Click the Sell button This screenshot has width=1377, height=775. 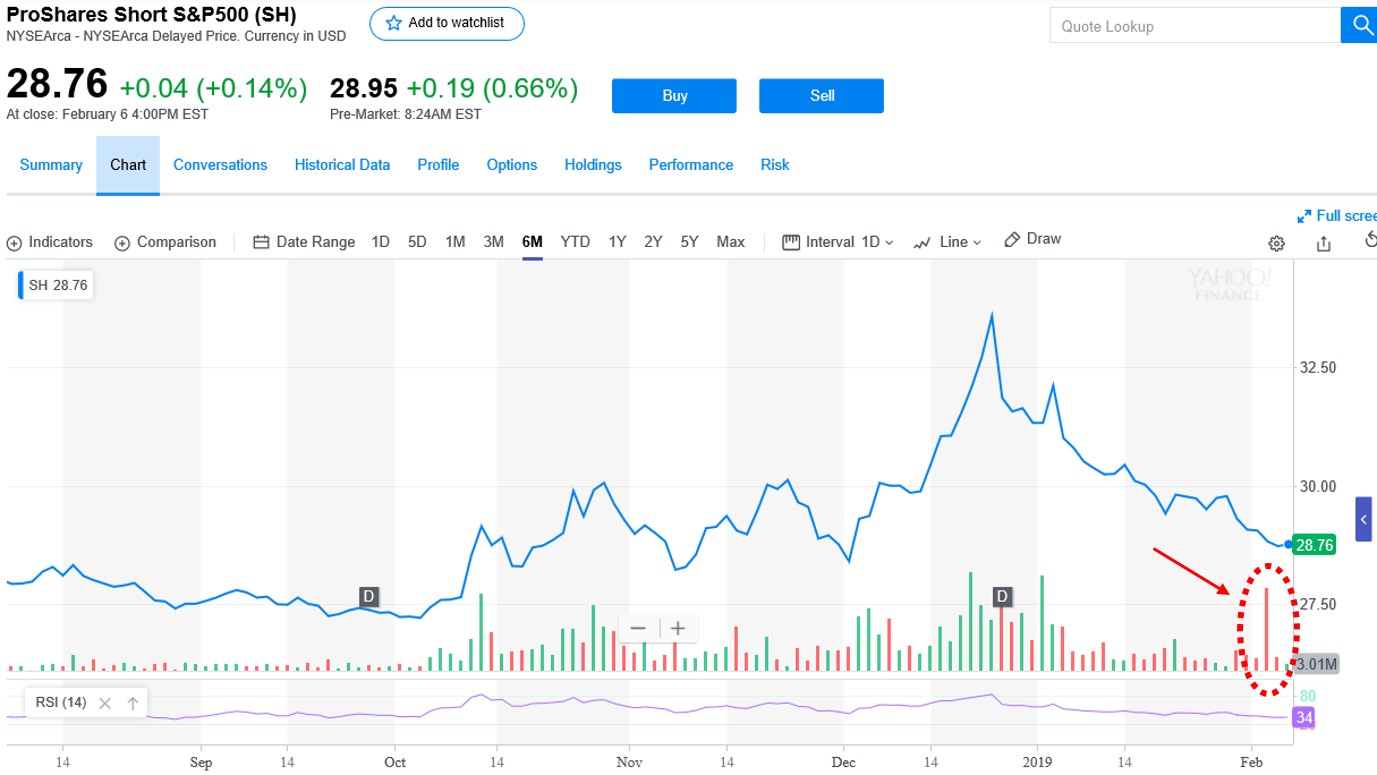(x=822, y=96)
